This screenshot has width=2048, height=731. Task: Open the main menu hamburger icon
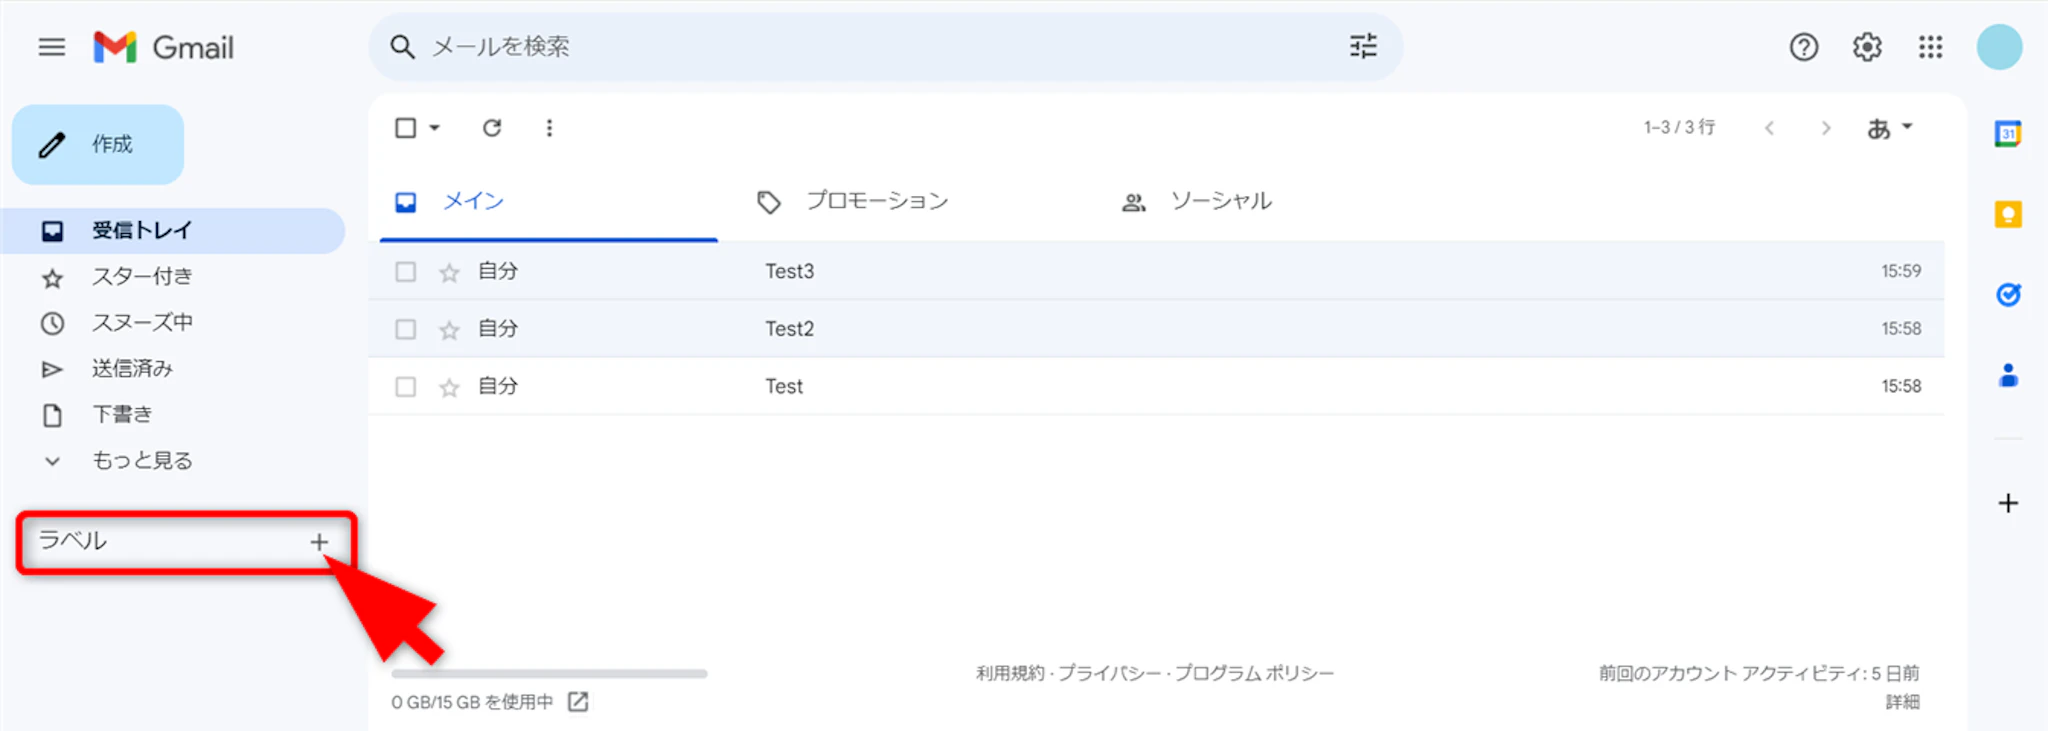(52, 47)
